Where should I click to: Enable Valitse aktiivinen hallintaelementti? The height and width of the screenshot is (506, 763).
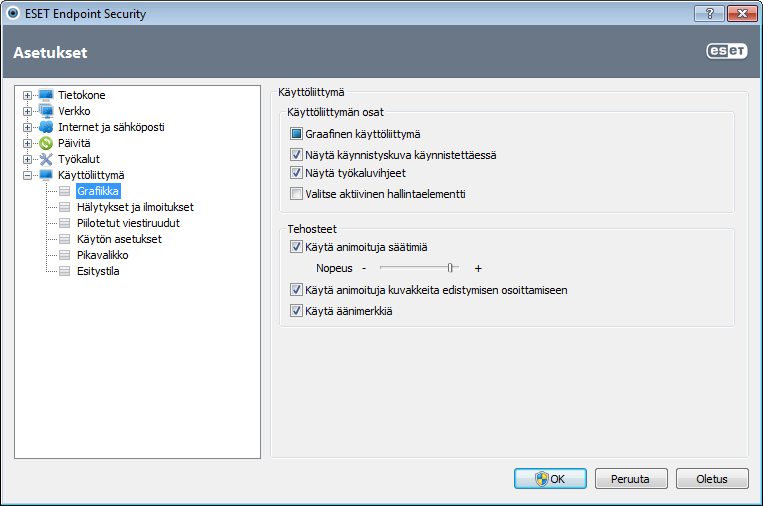pyautogui.click(x=296, y=194)
